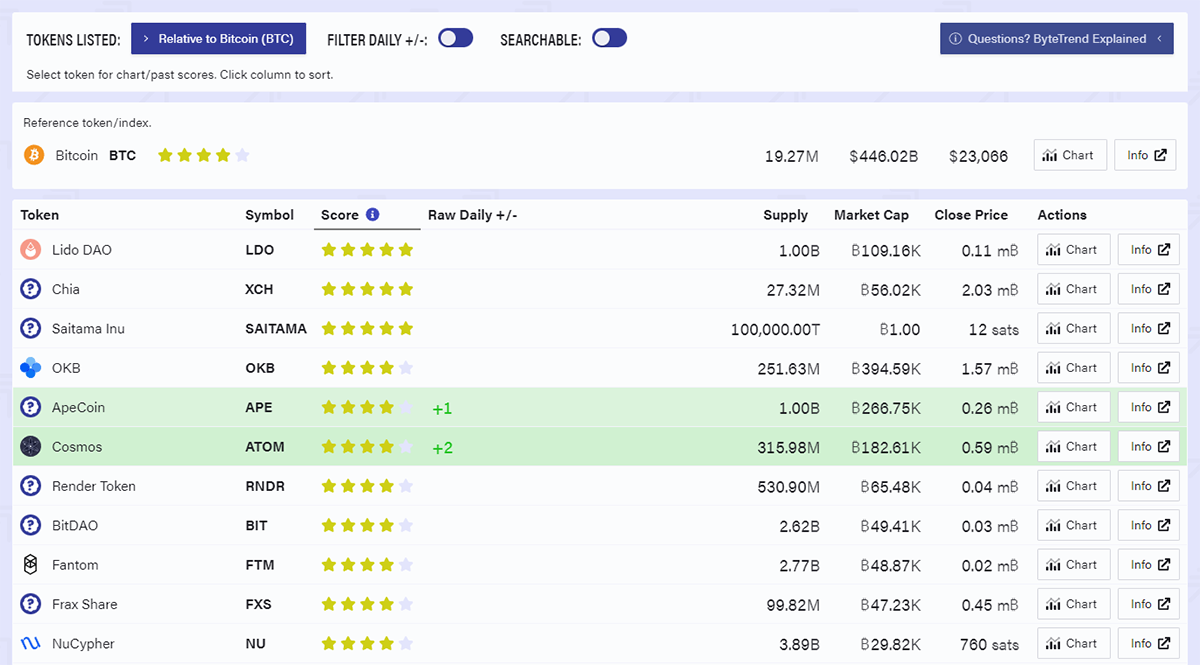Open Info for Cosmos
This screenshot has height=665, width=1200.
pos(1148,447)
